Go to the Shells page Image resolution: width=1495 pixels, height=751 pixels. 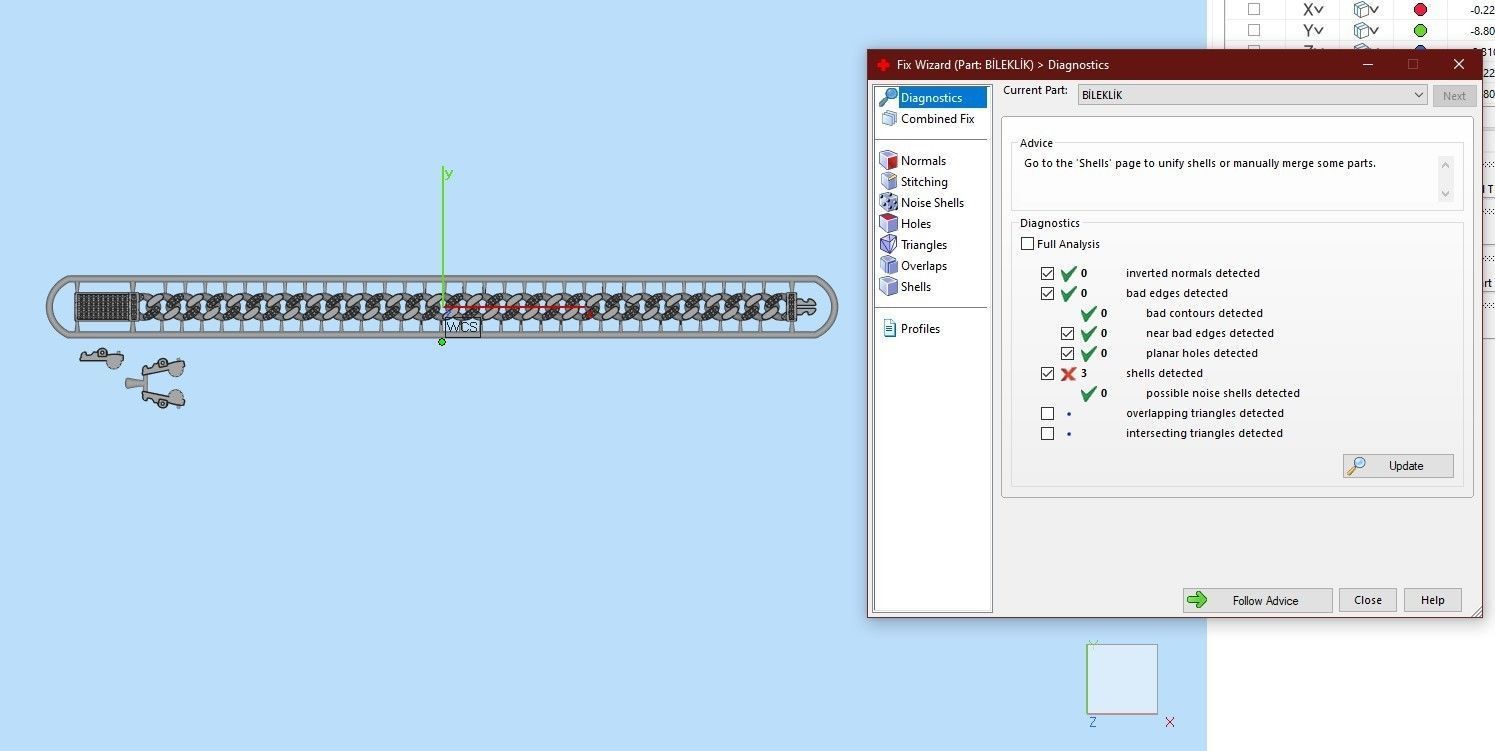click(x=916, y=287)
